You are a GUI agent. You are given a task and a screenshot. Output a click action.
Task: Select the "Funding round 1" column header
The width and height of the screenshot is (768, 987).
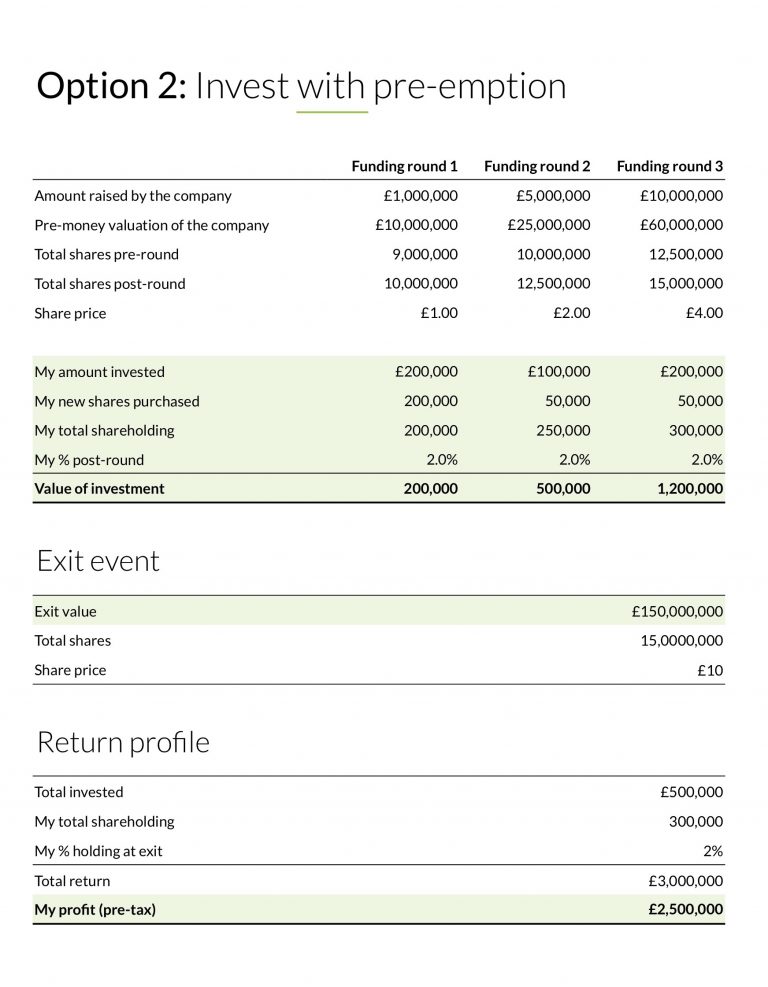coord(404,166)
